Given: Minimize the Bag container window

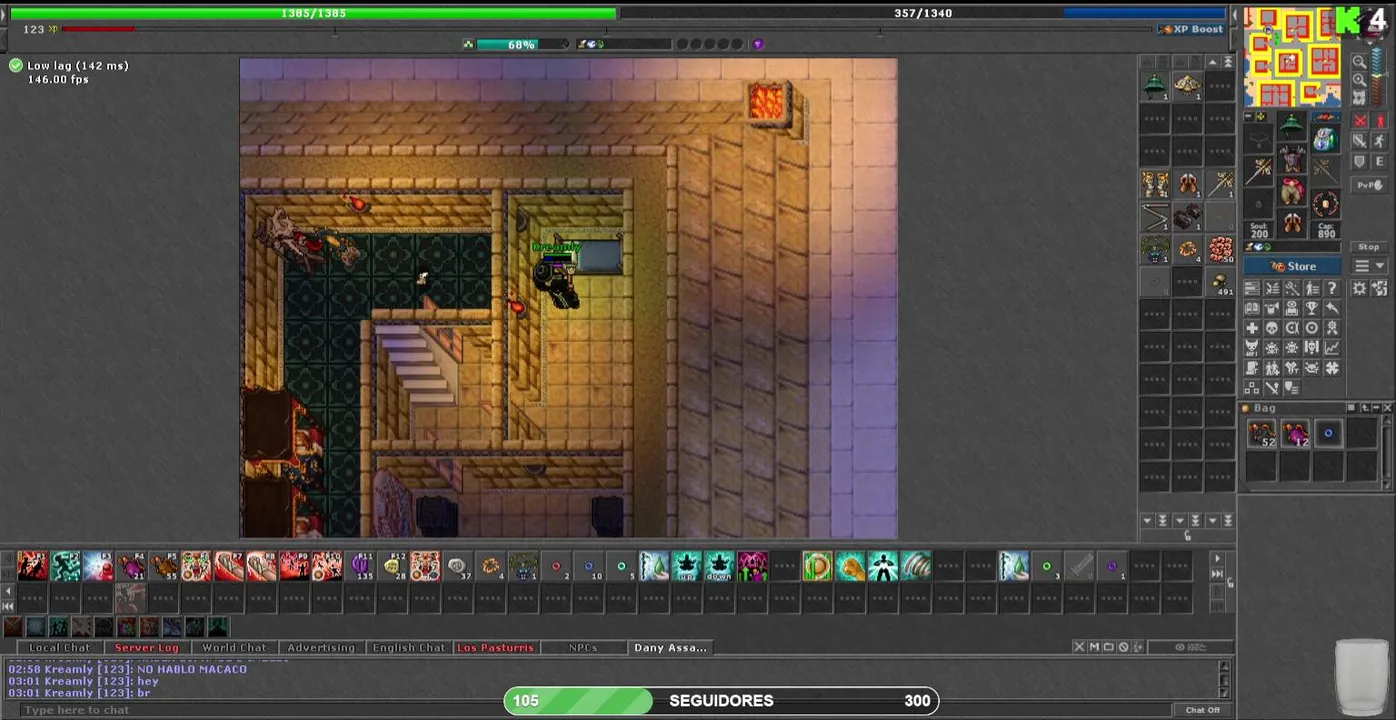Looking at the screenshot, I should point(1376,408).
